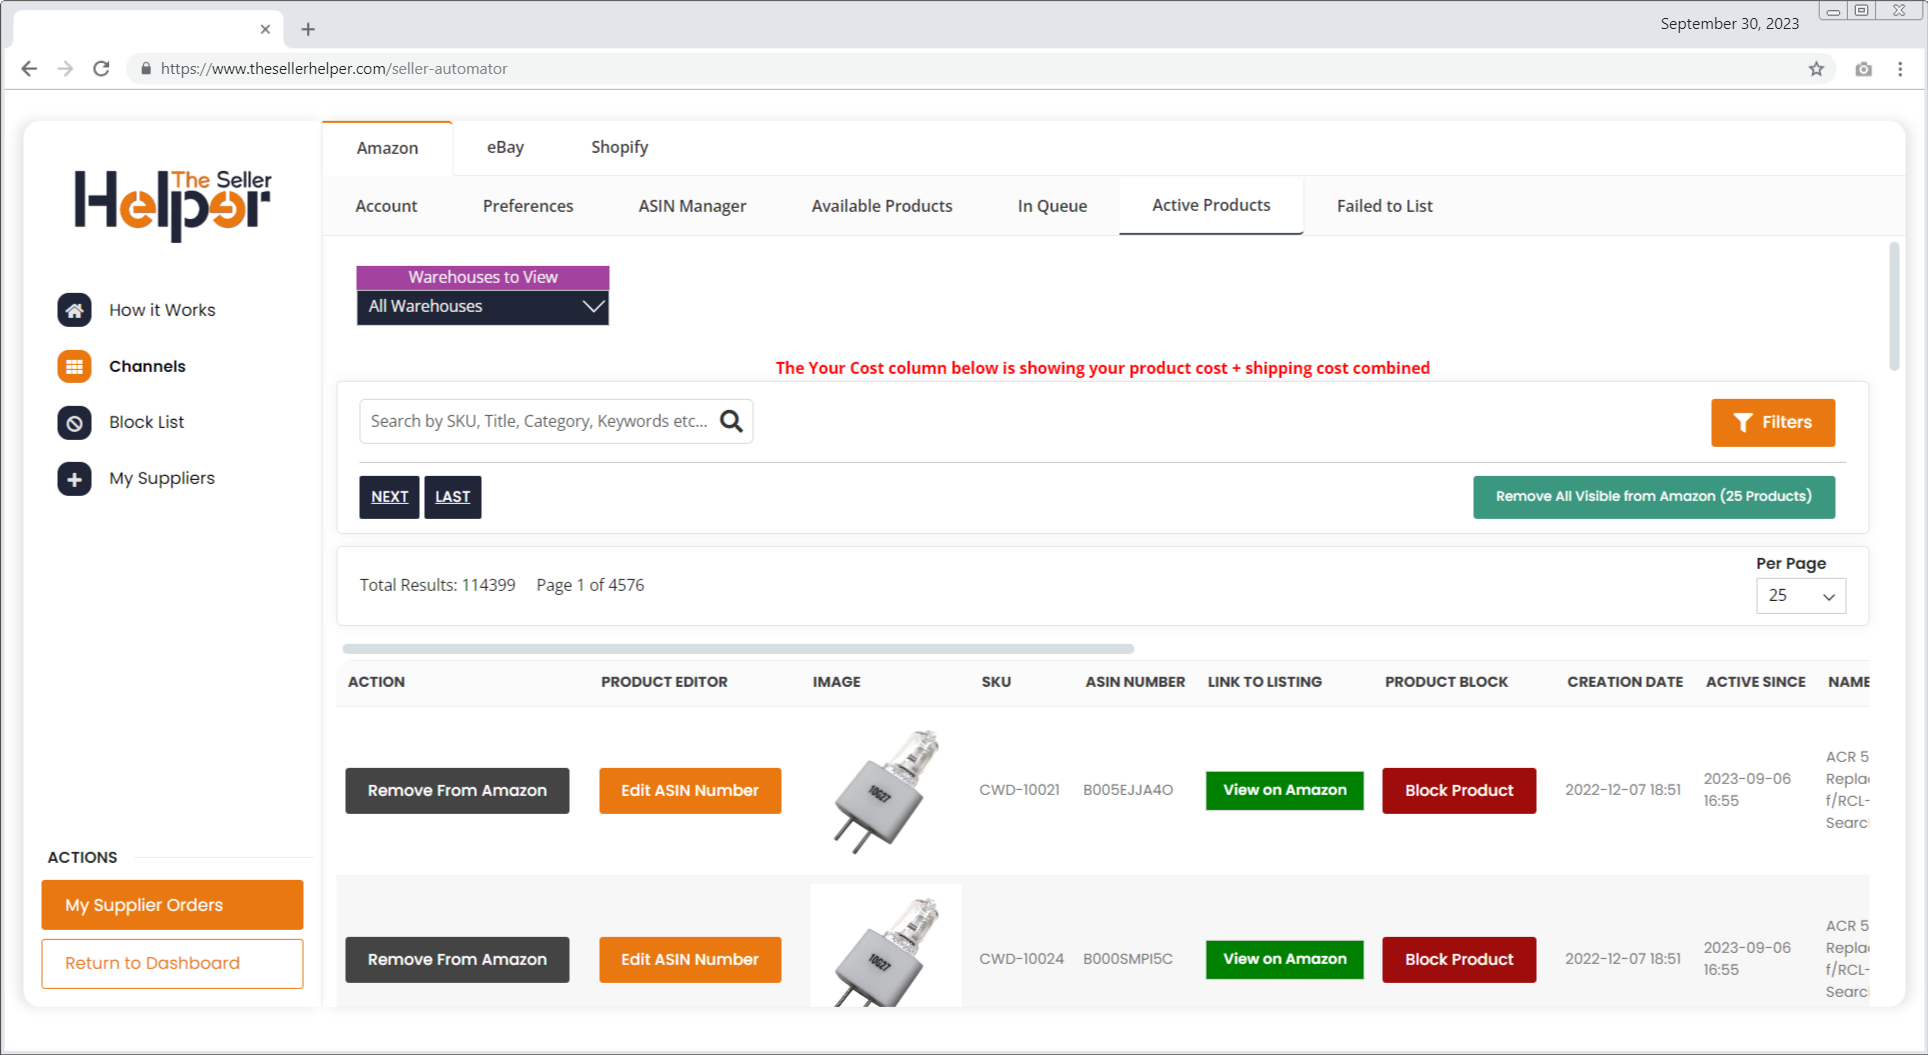Click the horizontal table scrollbar
The width and height of the screenshot is (1928, 1055).
coord(738,648)
